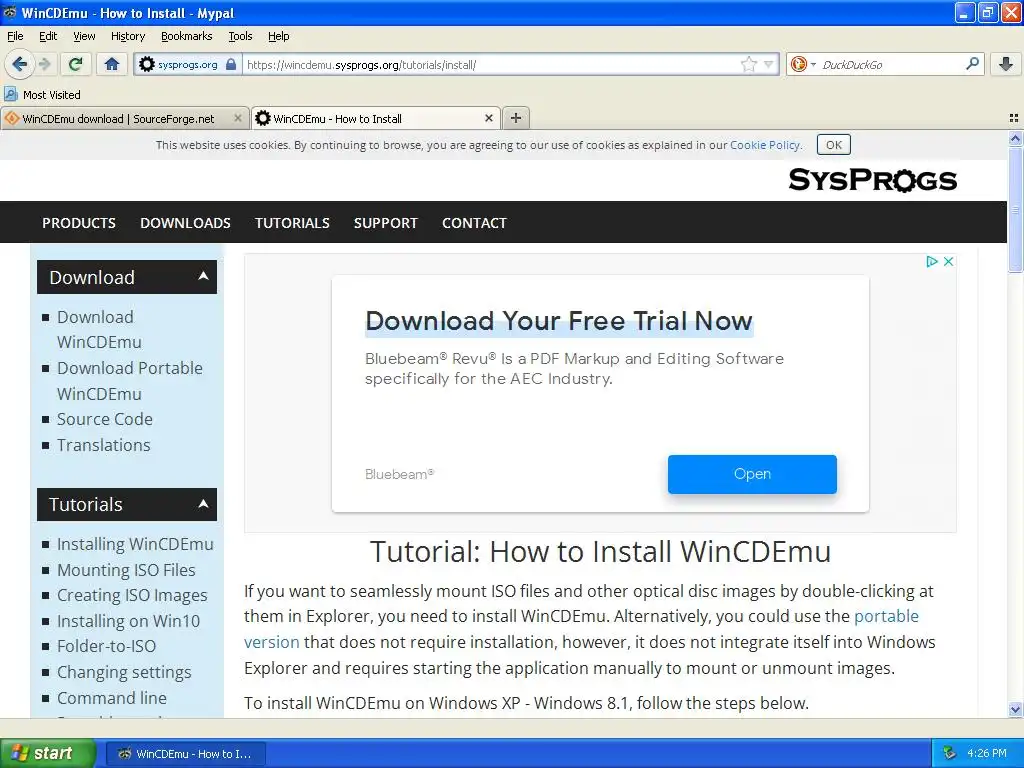Open the Tools menu

[x=240, y=36]
